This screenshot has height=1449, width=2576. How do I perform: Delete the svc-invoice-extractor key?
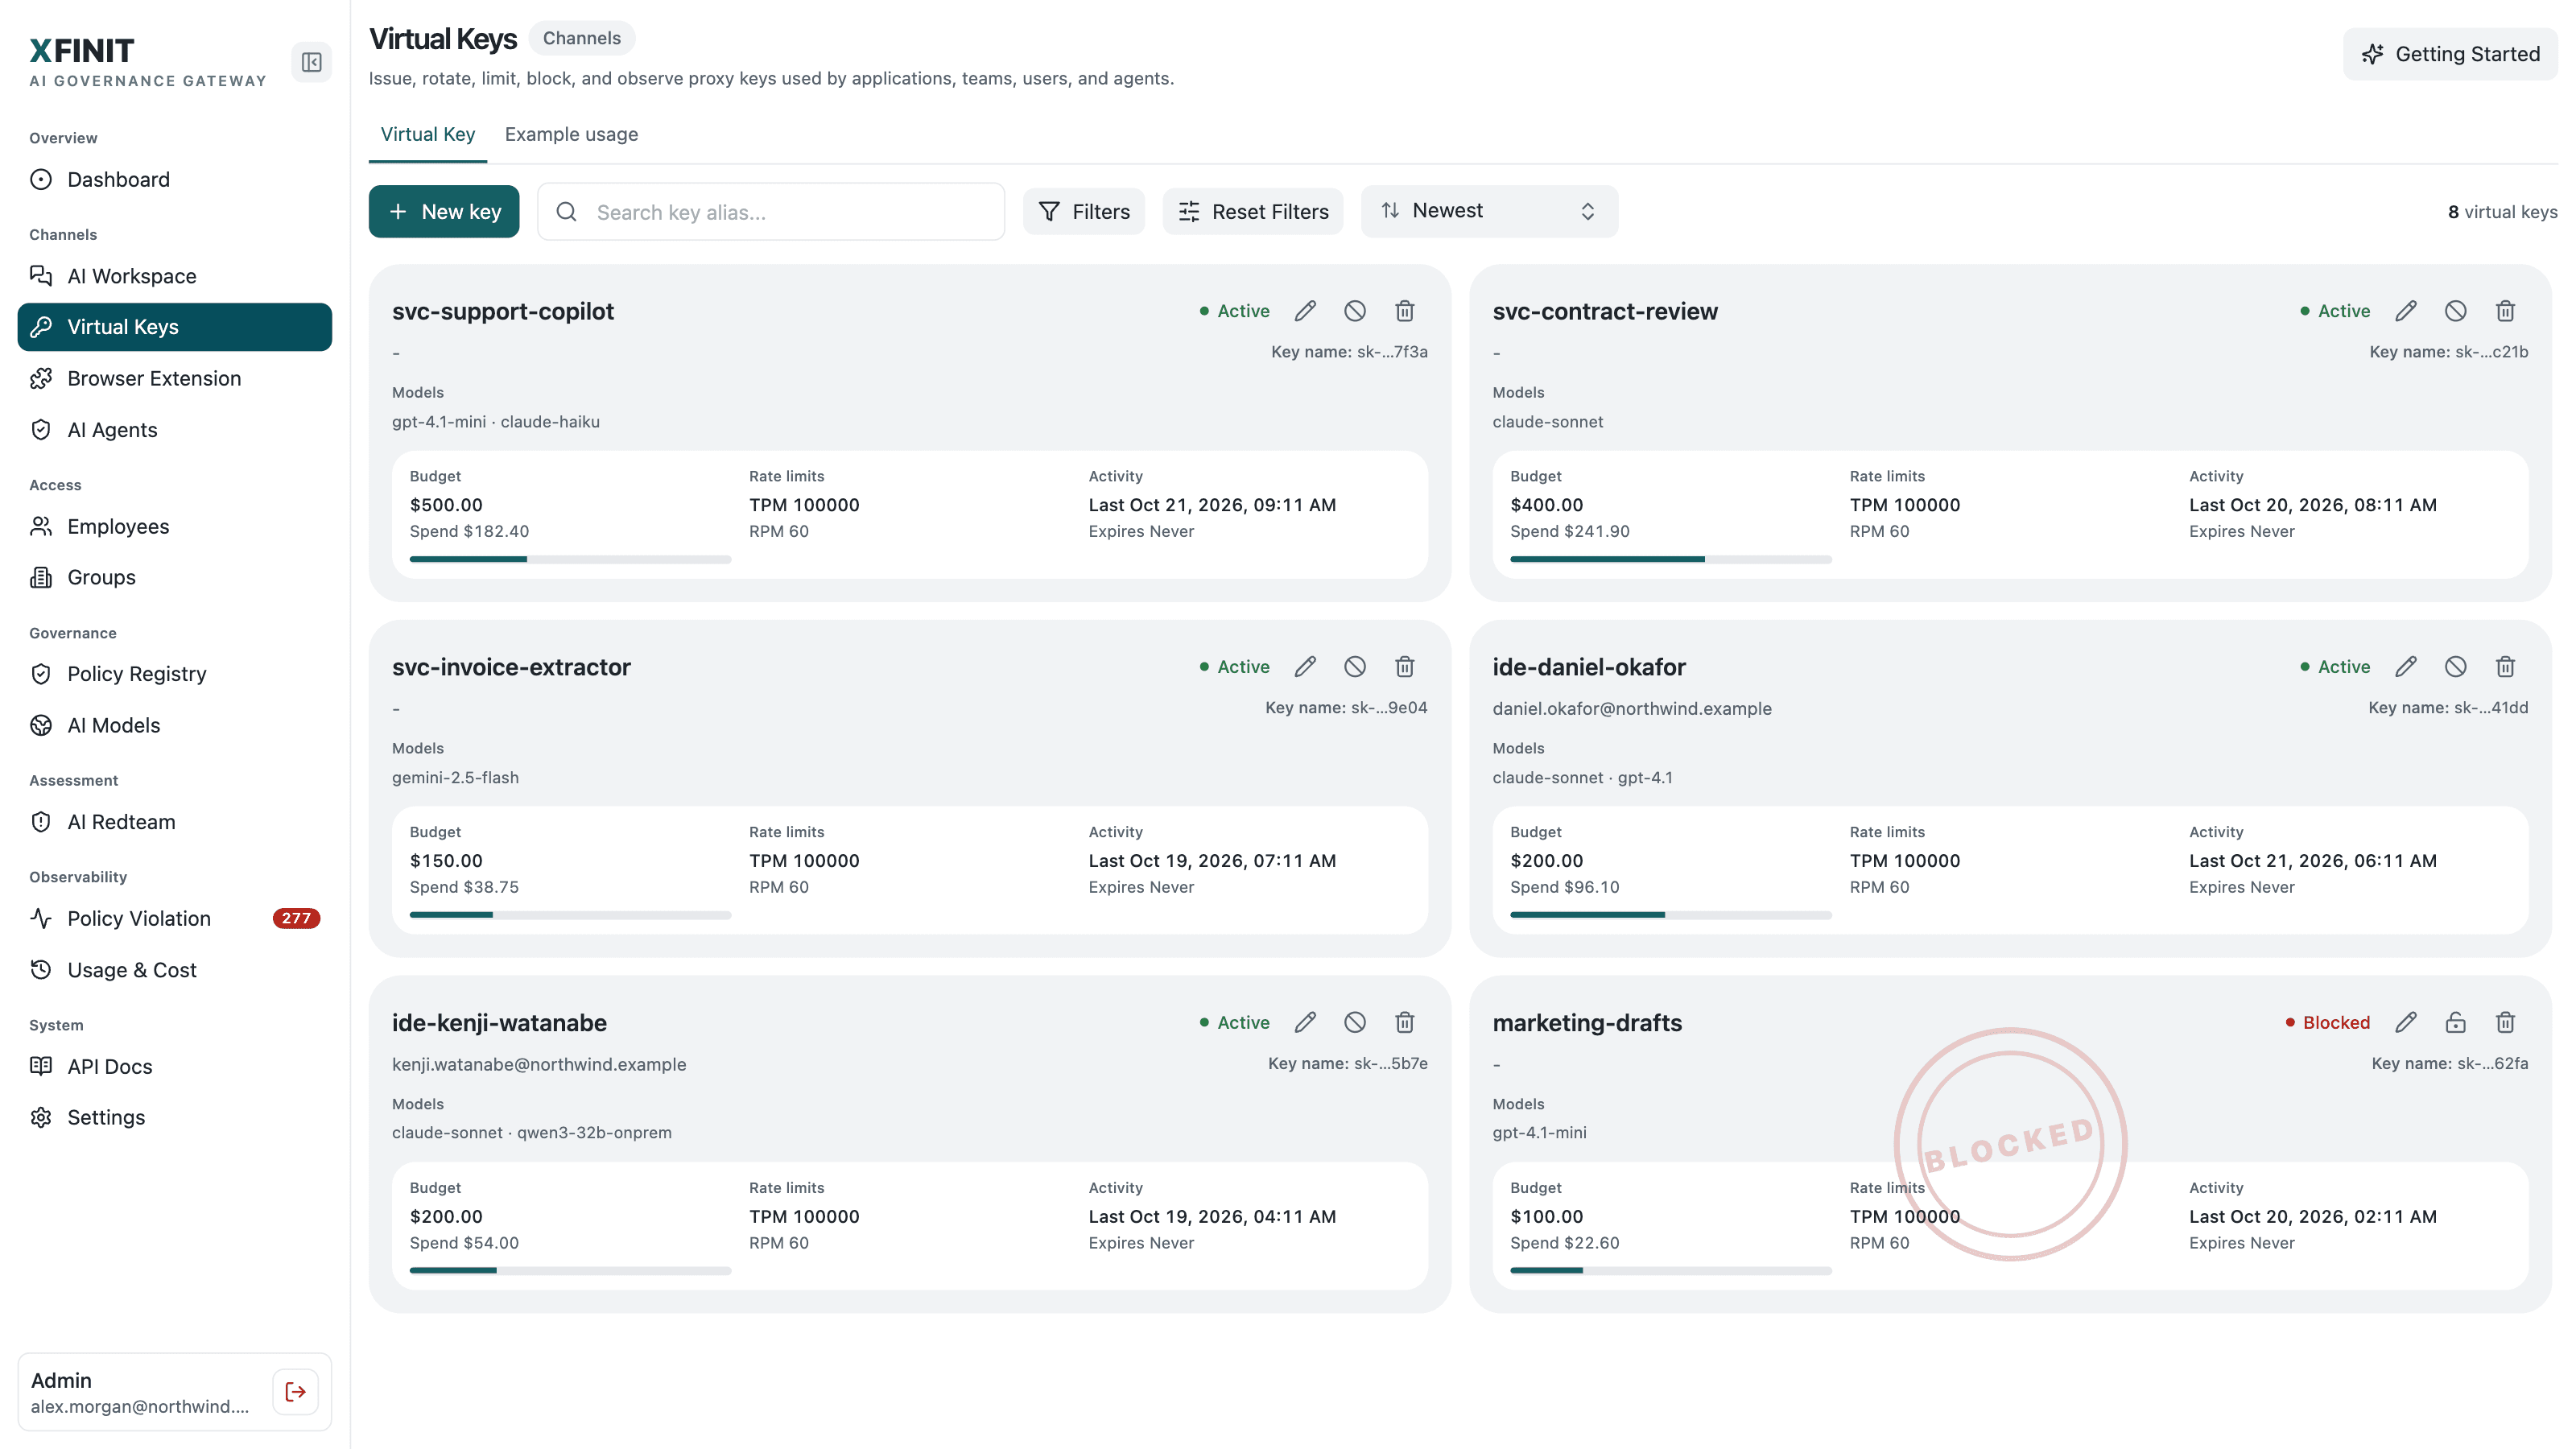pyautogui.click(x=1405, y=667)
